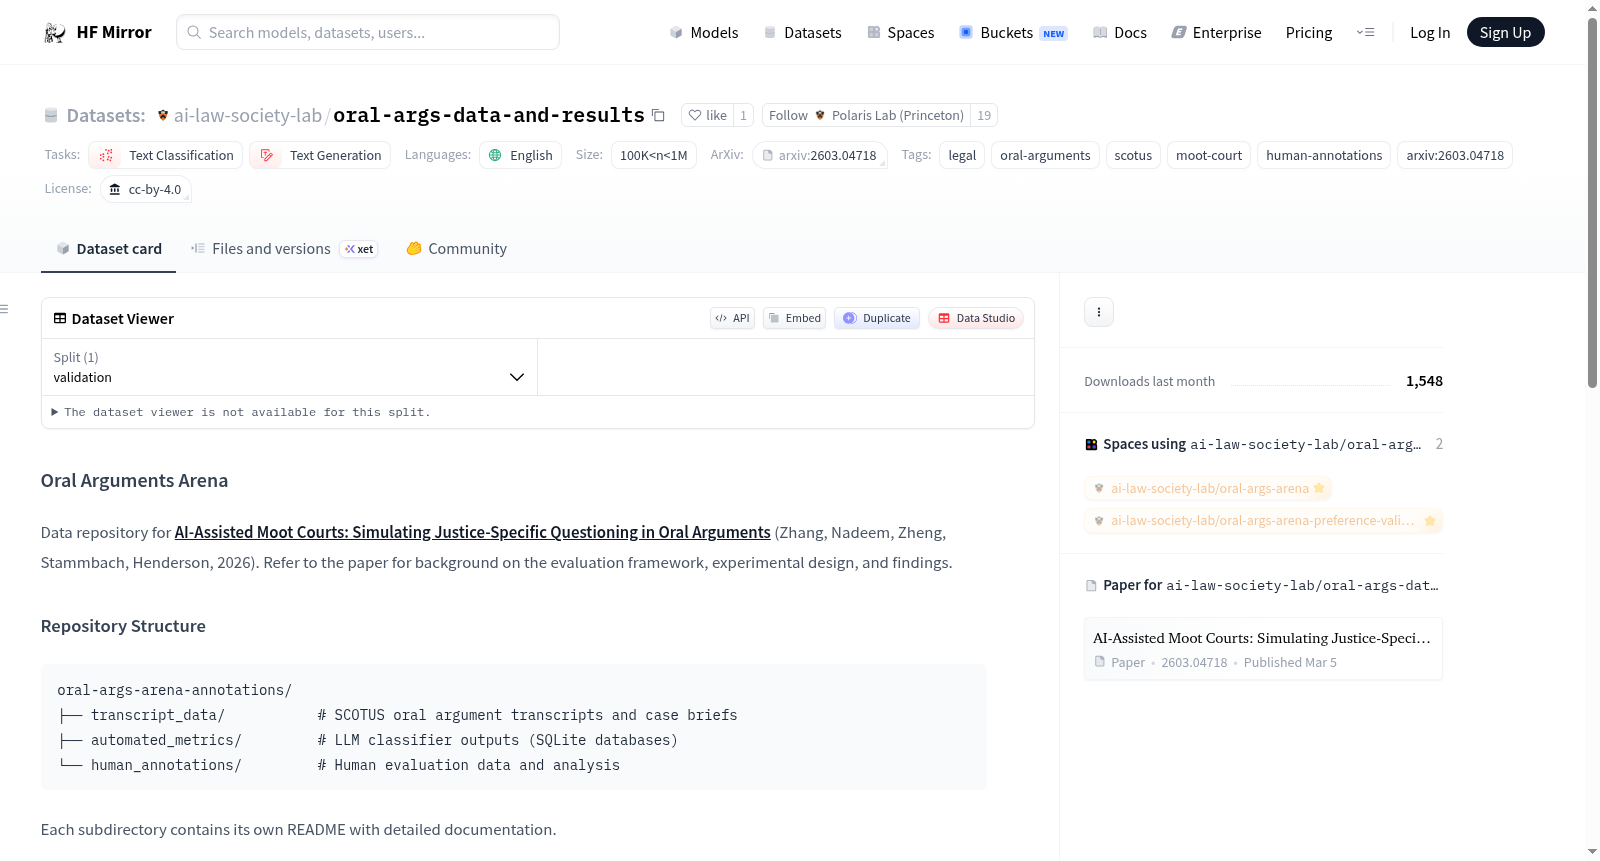Go to Spaces
This screenshot has width=1600, height=861.
click(x=901, y=33)
